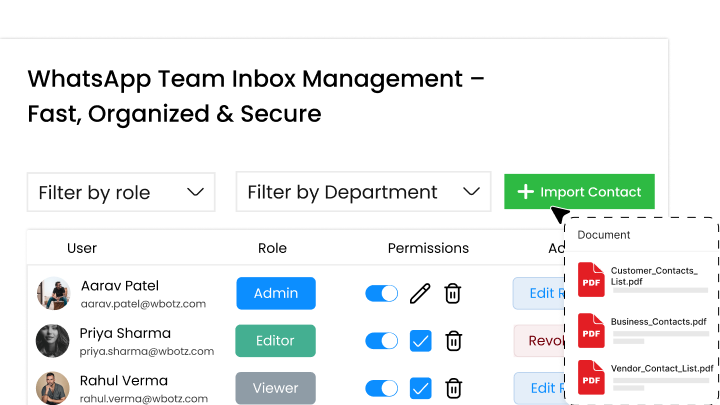The height and width of the screenshot is (405, 720).
Task: Click Business_Contacts.pdf file name
Action: click(x=658, y=321)
